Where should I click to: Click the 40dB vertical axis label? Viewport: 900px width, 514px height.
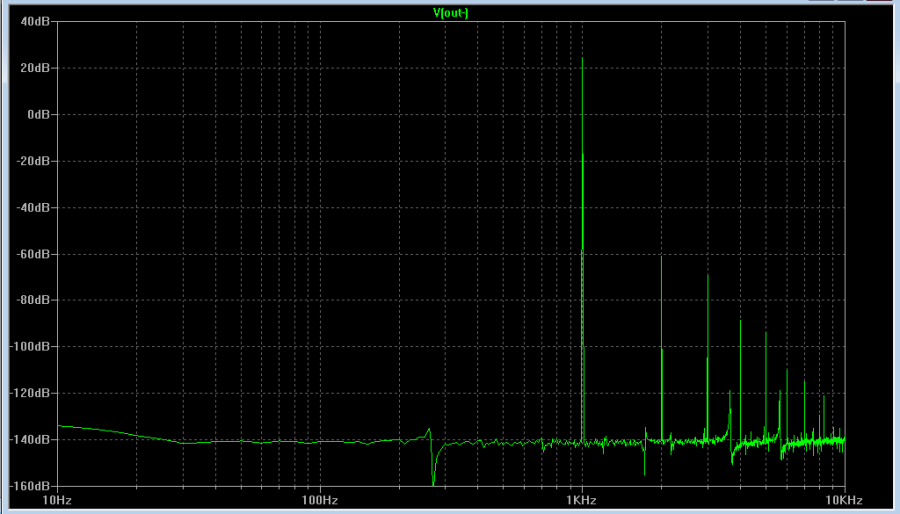[x=35, y=22]
